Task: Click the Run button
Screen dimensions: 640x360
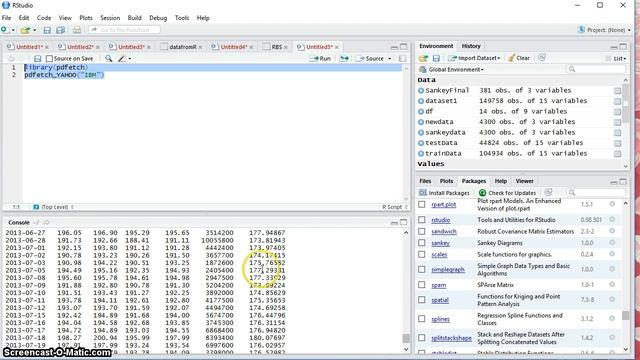Action: pyautogui.click(x=320, y=58)
